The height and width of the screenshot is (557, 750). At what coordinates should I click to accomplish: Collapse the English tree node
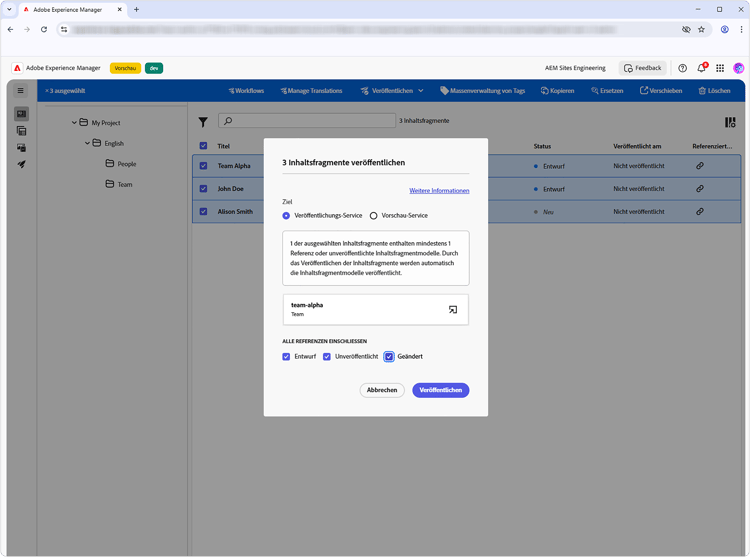(x=87, y=143)
